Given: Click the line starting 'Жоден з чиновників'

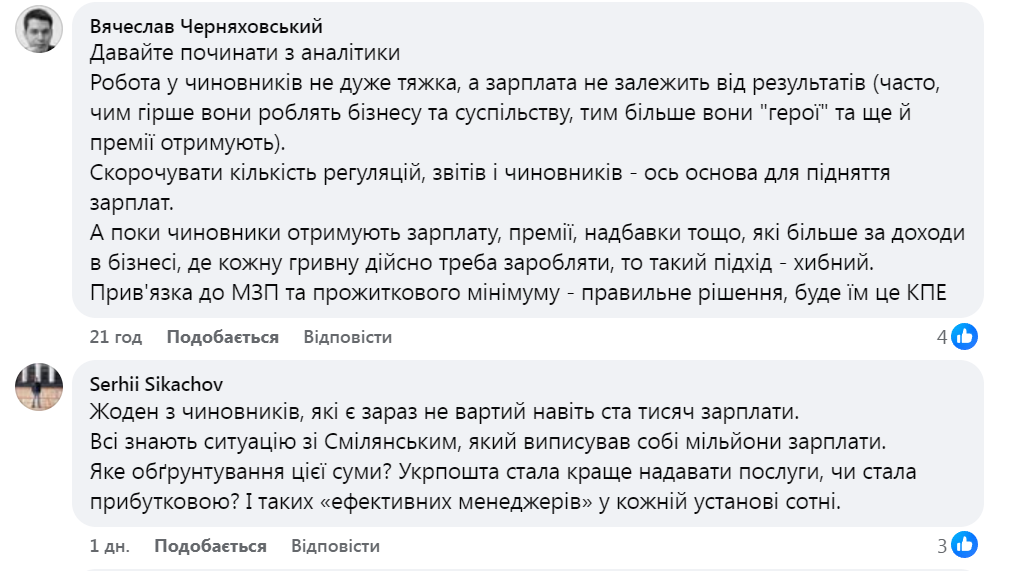Looking at the screenshot, I should coord(446,411).
